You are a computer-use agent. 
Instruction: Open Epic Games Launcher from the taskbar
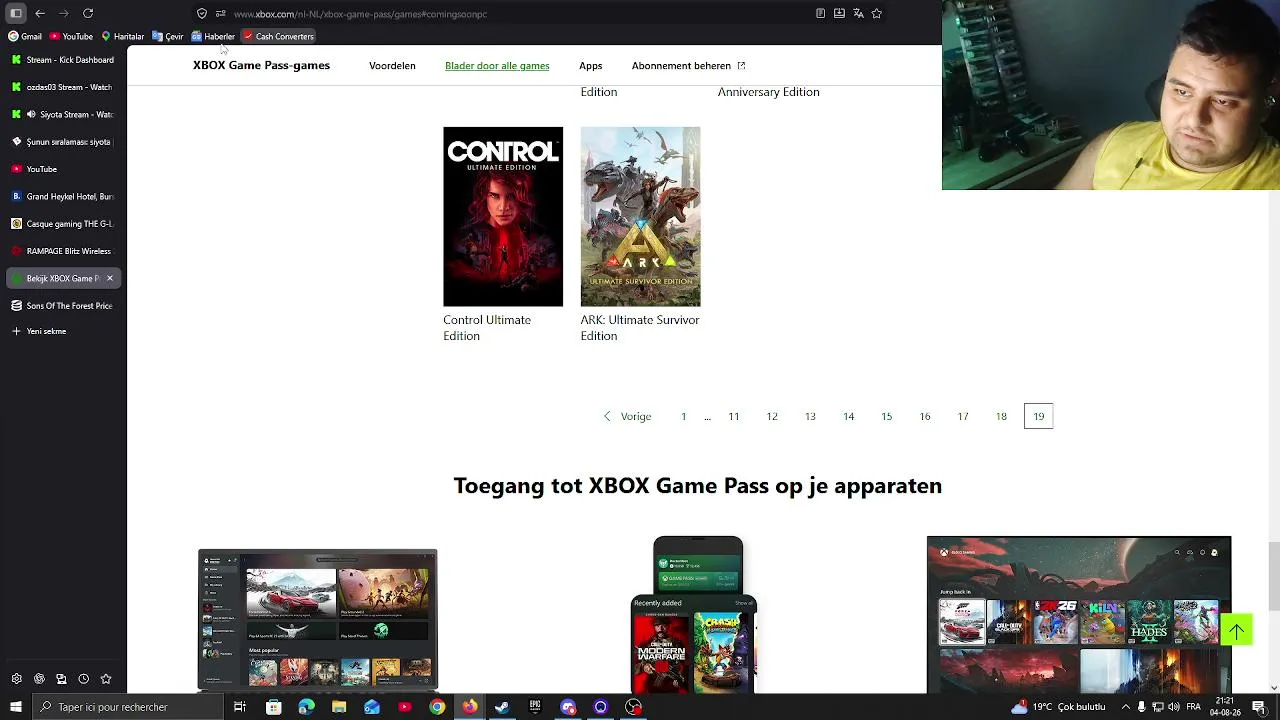pos(535,707)
